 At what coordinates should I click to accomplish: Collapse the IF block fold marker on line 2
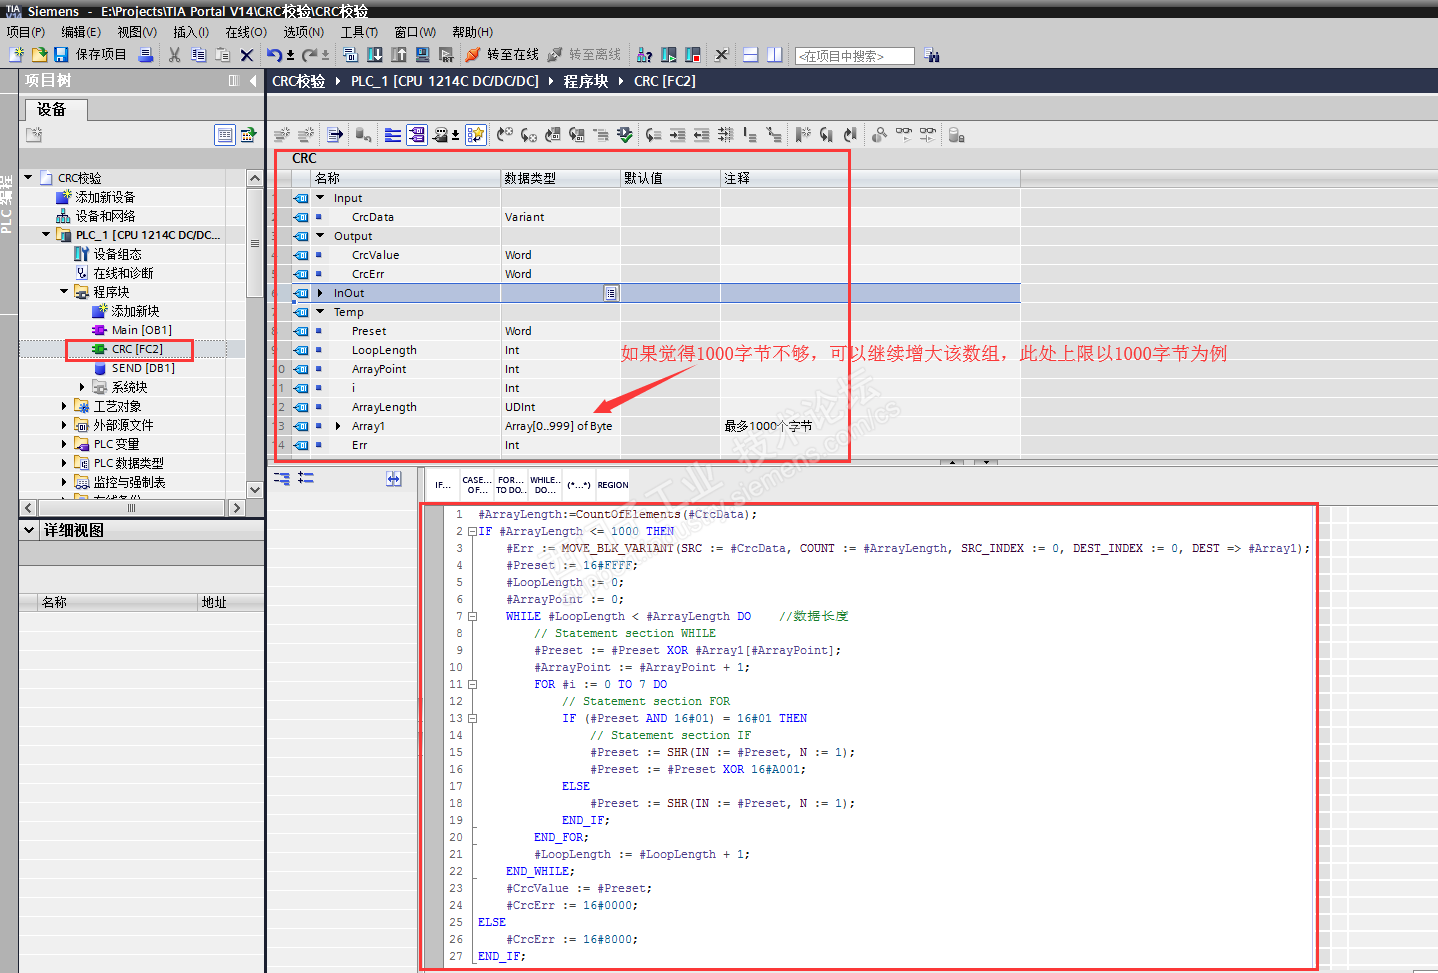pyautogui.click(x=472, y=532)
